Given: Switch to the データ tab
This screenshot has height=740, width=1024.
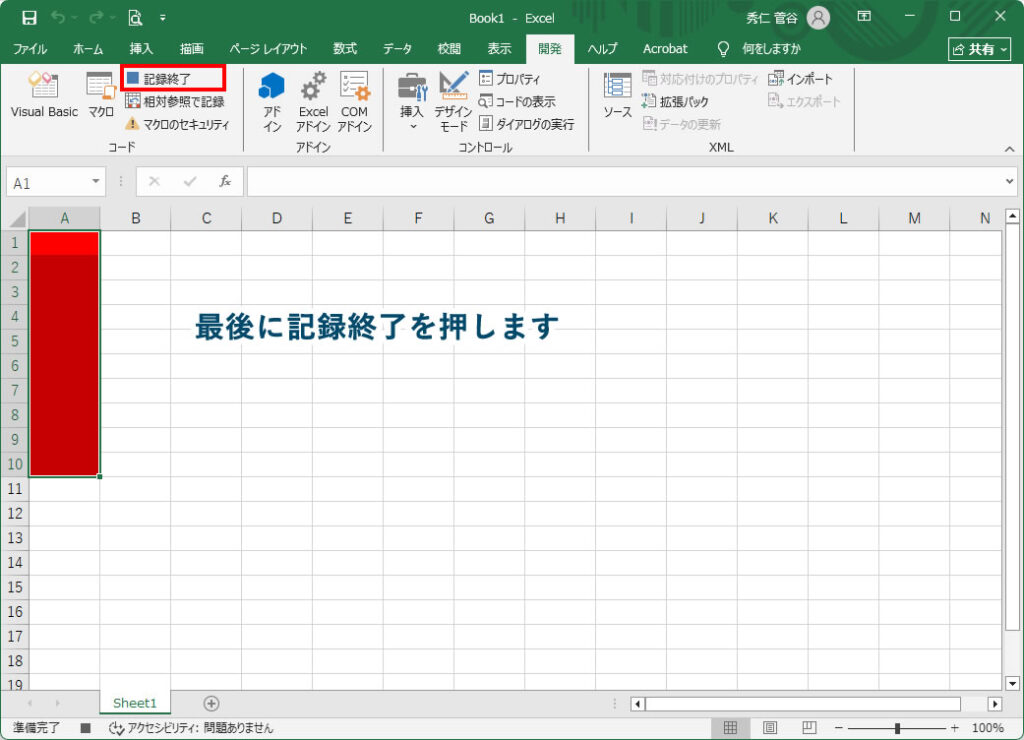Looking at the screenshot, I should (397, 49).
